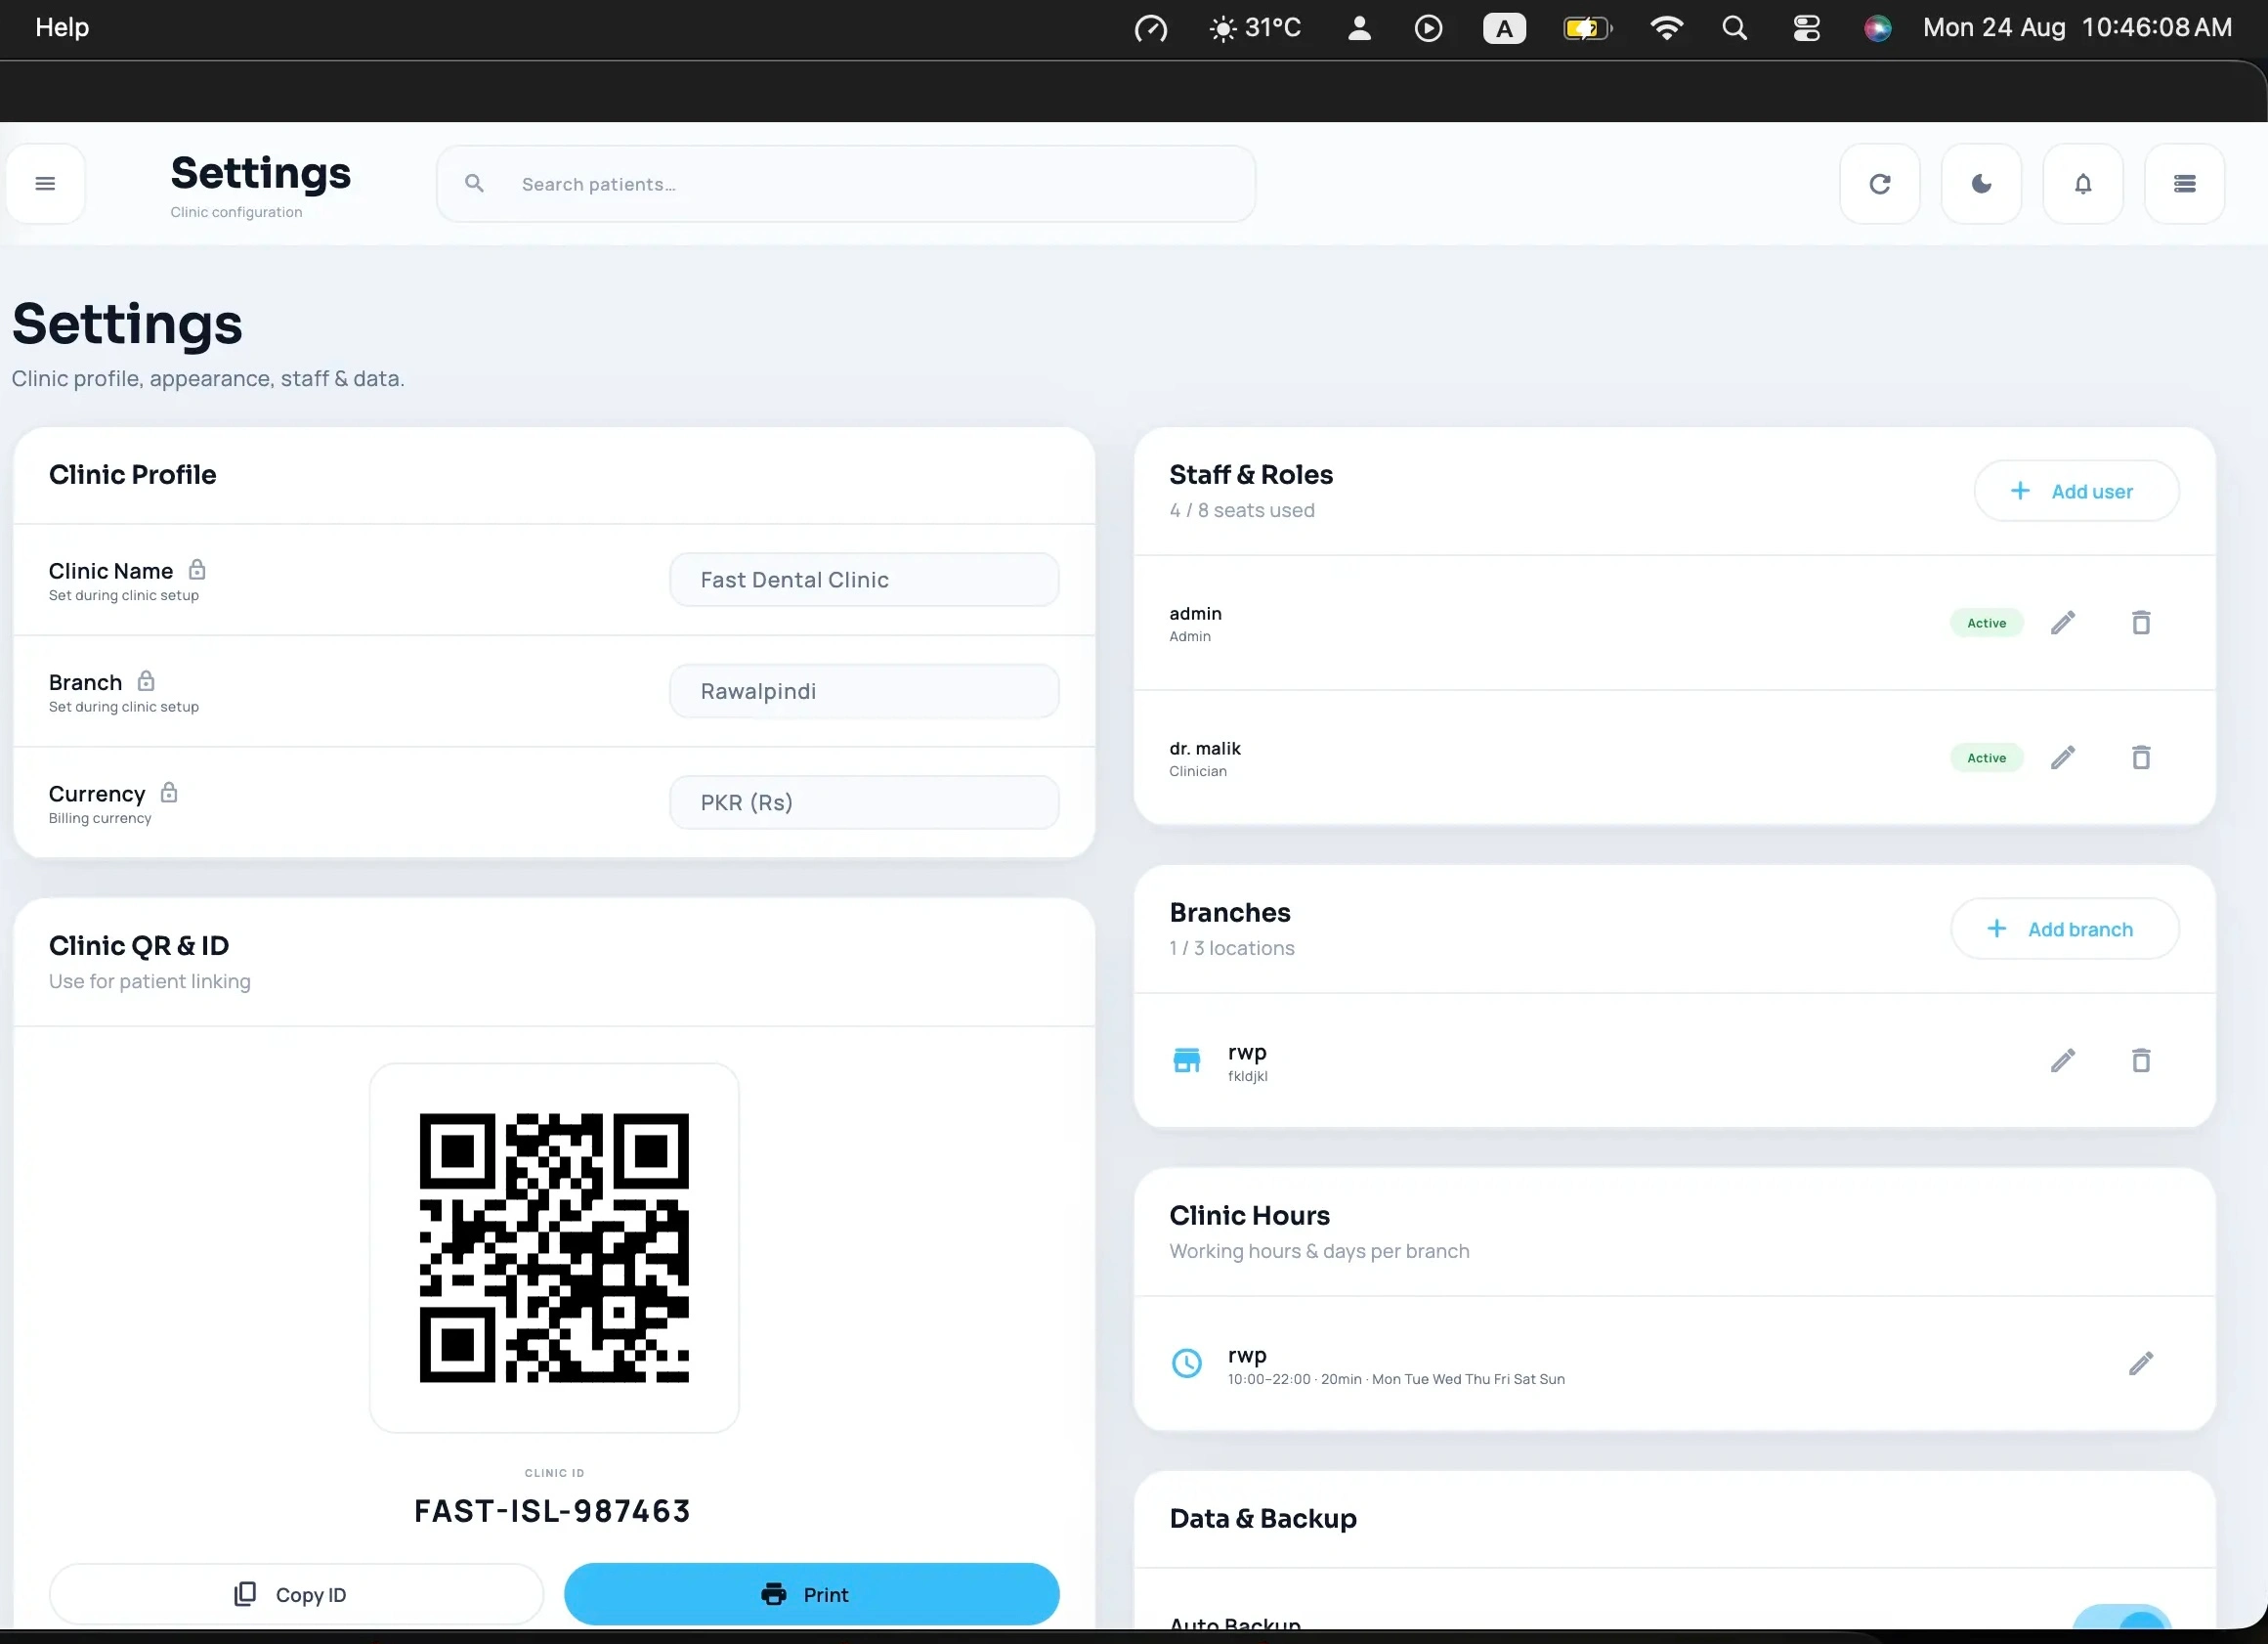2268x1644 pixels.
Task: Click the Fast Dental Clinic name field
Action: coord(864,580)
